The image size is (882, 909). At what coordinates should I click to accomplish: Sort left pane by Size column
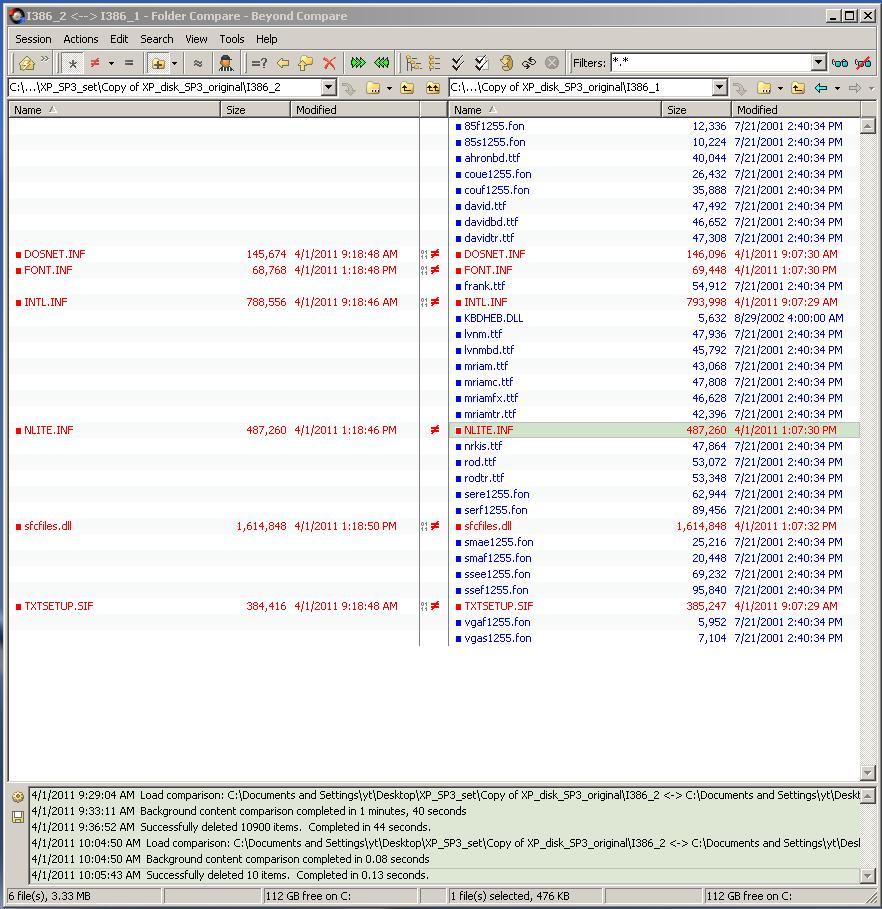(x=255, y=110)
